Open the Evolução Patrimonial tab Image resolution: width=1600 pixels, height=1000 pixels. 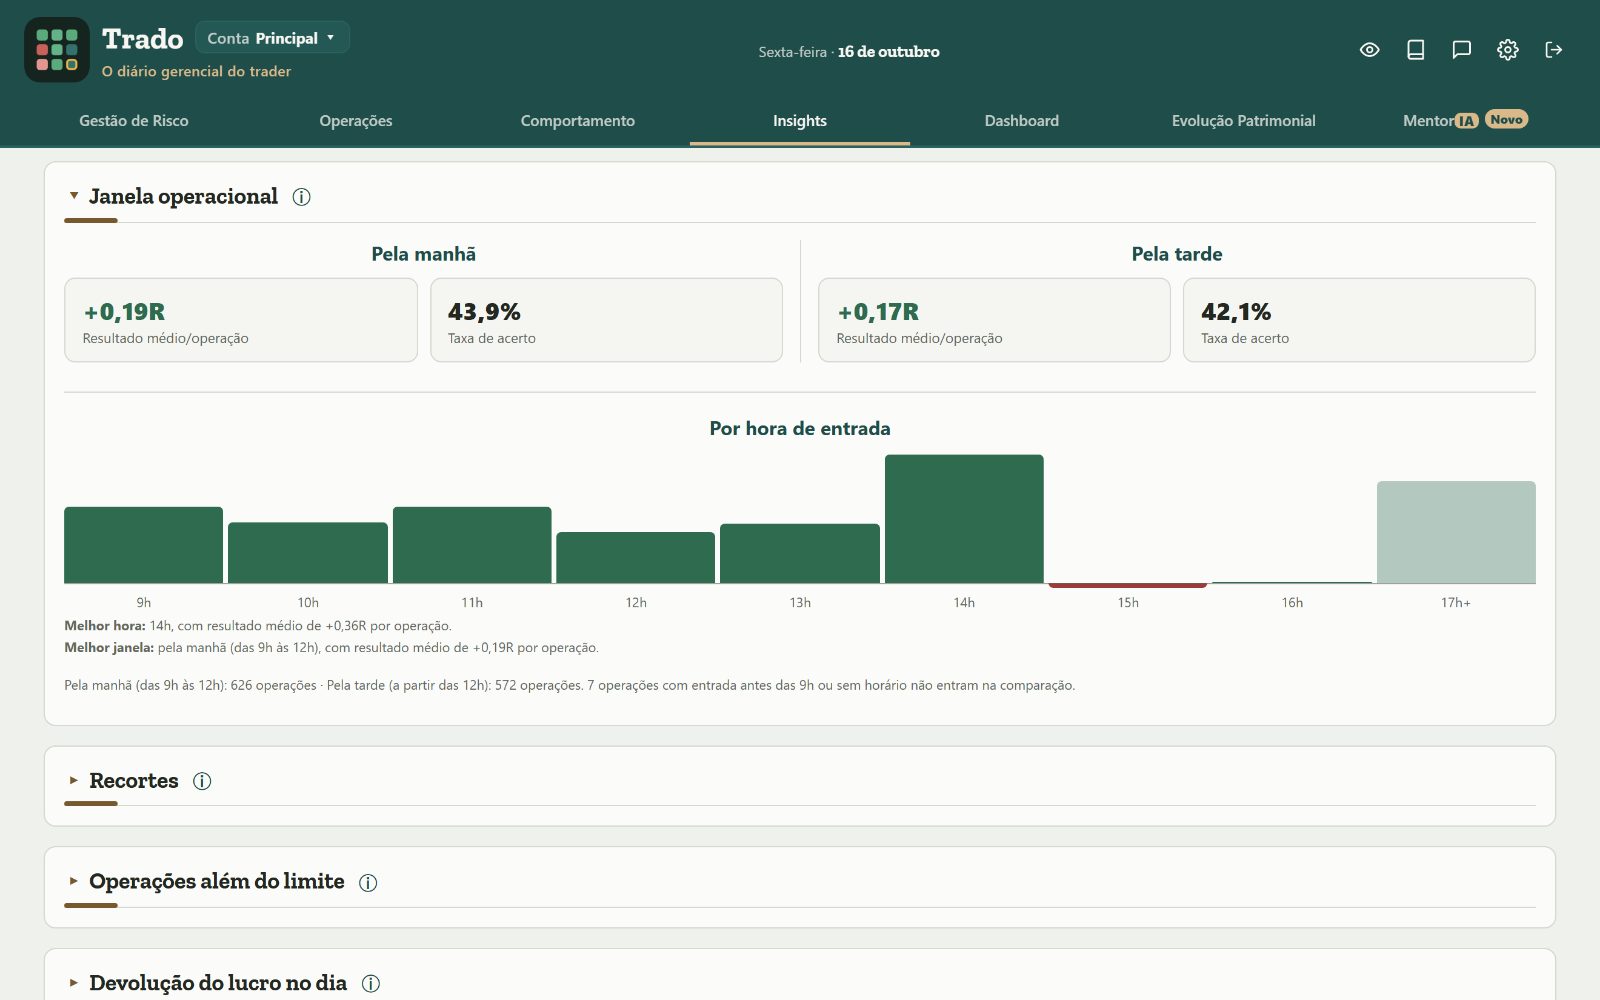(x=1244, y=121)
